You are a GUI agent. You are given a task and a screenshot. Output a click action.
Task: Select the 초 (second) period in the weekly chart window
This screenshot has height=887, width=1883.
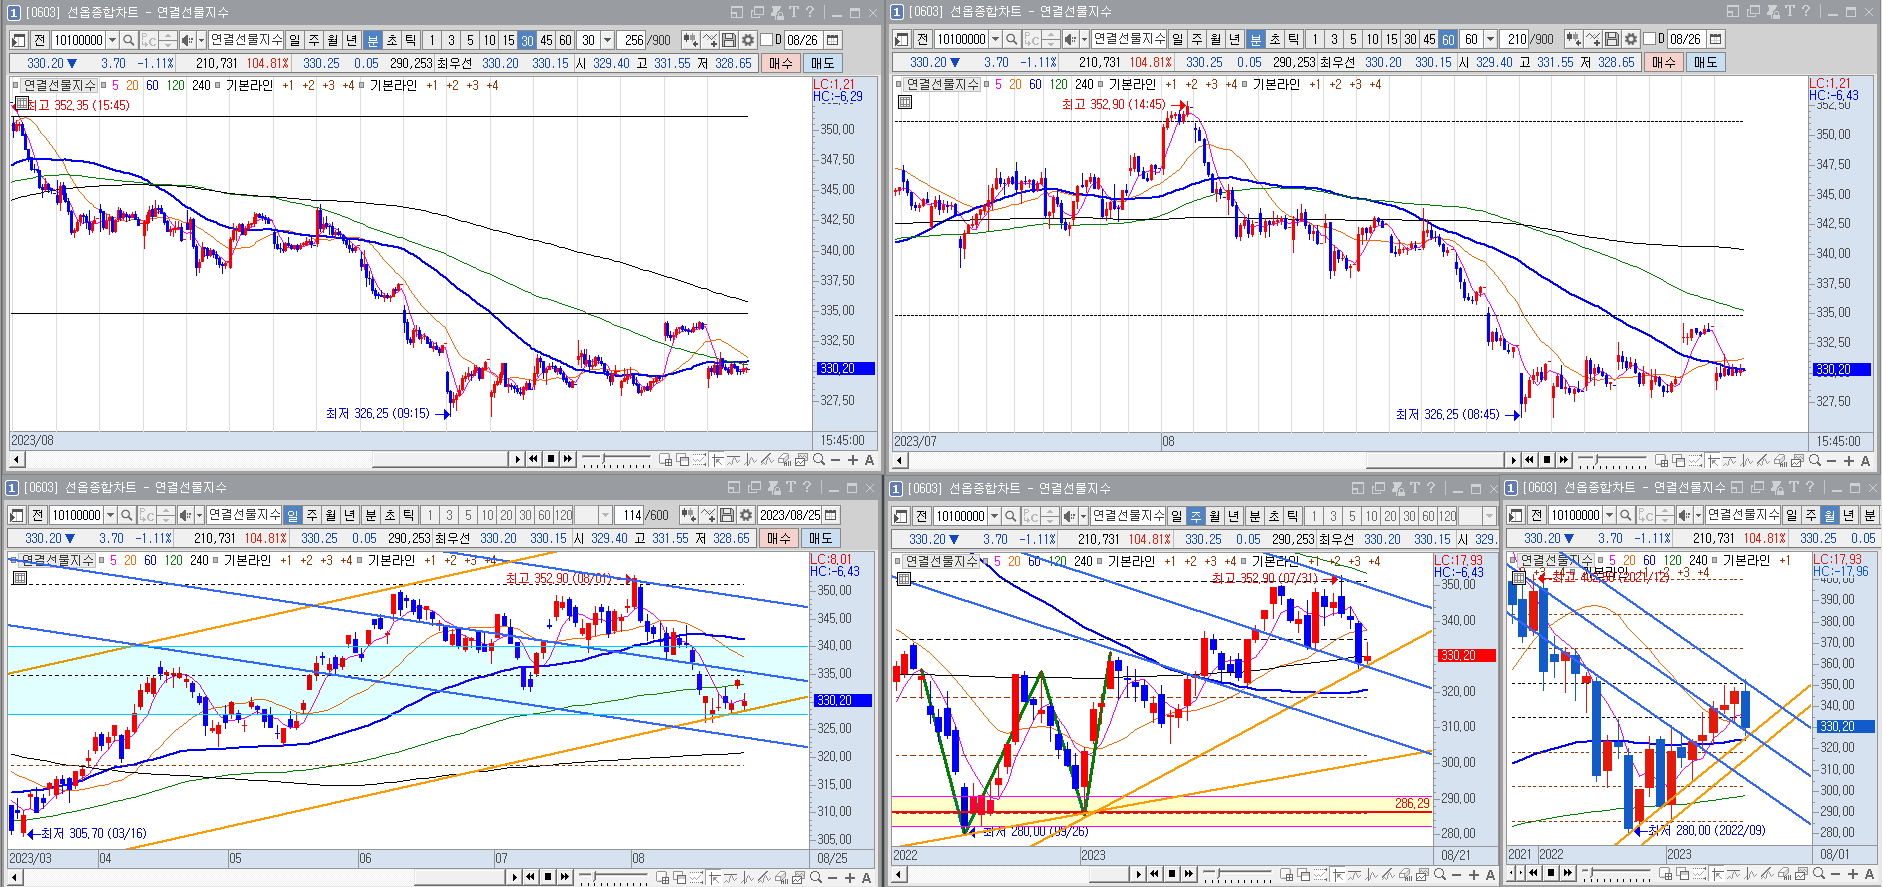1273,516
